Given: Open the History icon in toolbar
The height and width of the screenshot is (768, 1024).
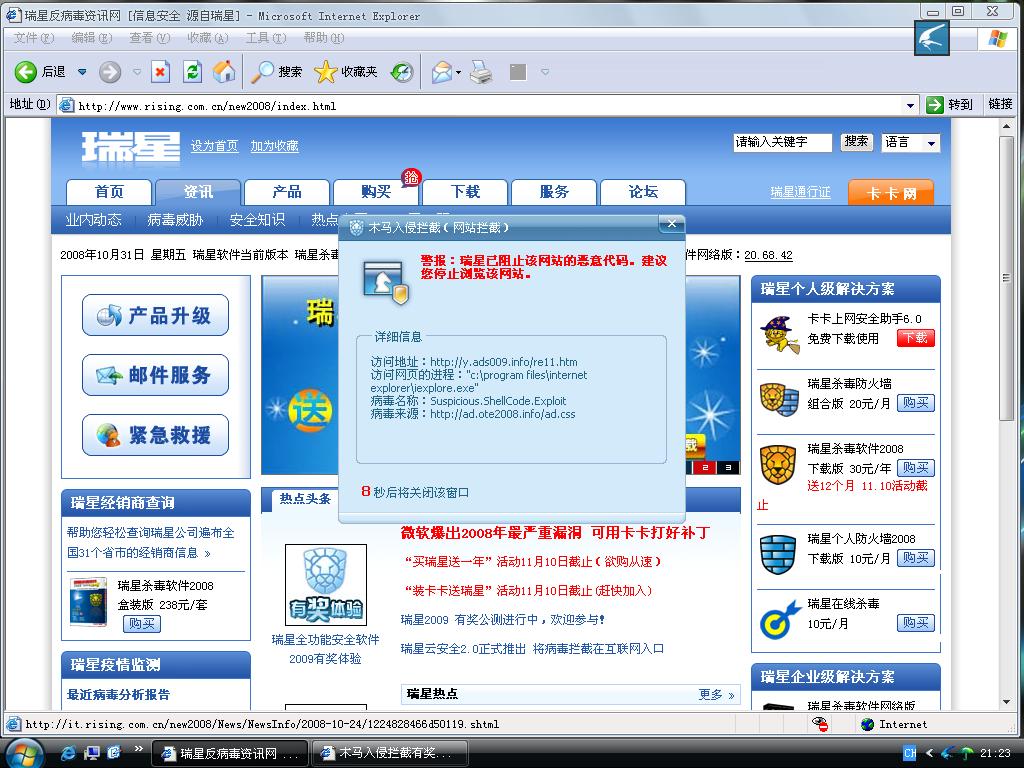Looking at the screenshot, I should point(402,72).
